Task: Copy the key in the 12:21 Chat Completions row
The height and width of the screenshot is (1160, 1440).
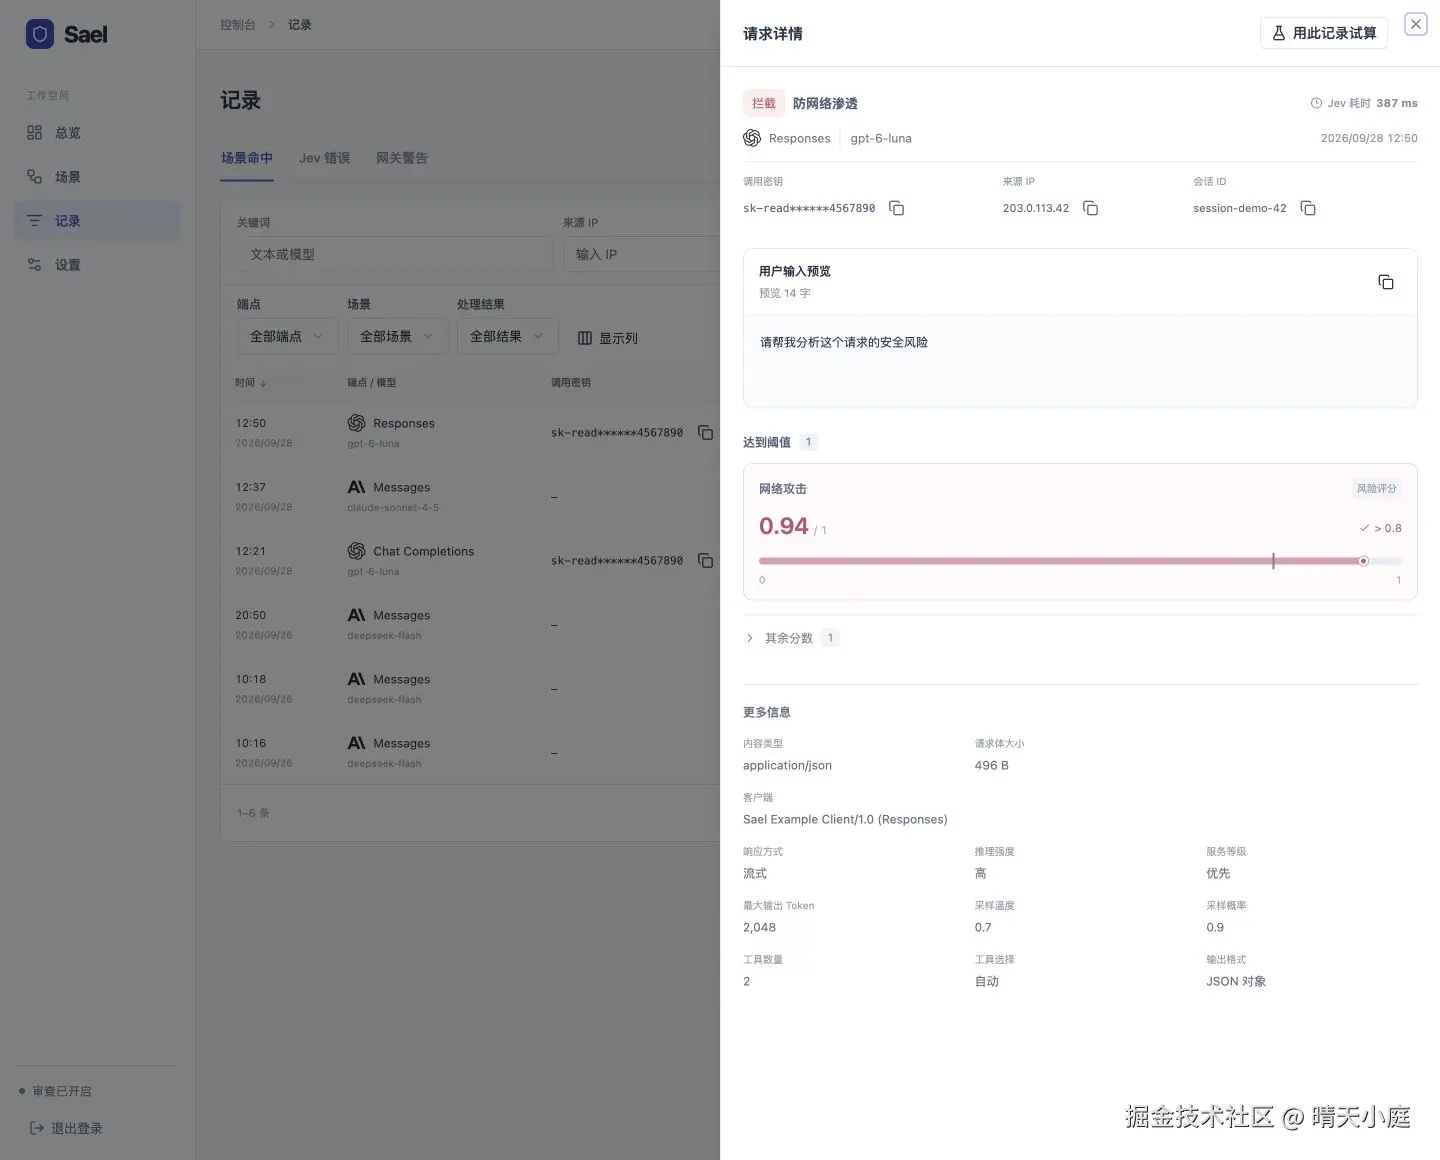Action: click(x=706, y=561)
